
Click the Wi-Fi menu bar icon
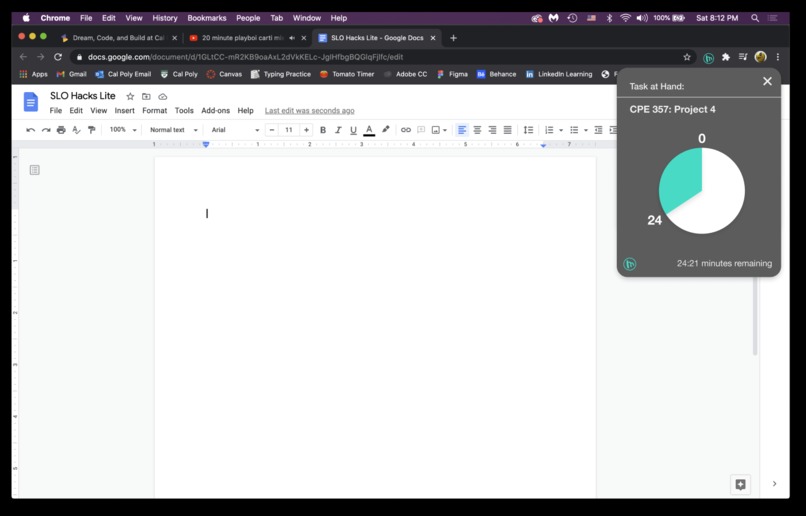(625, 18)
